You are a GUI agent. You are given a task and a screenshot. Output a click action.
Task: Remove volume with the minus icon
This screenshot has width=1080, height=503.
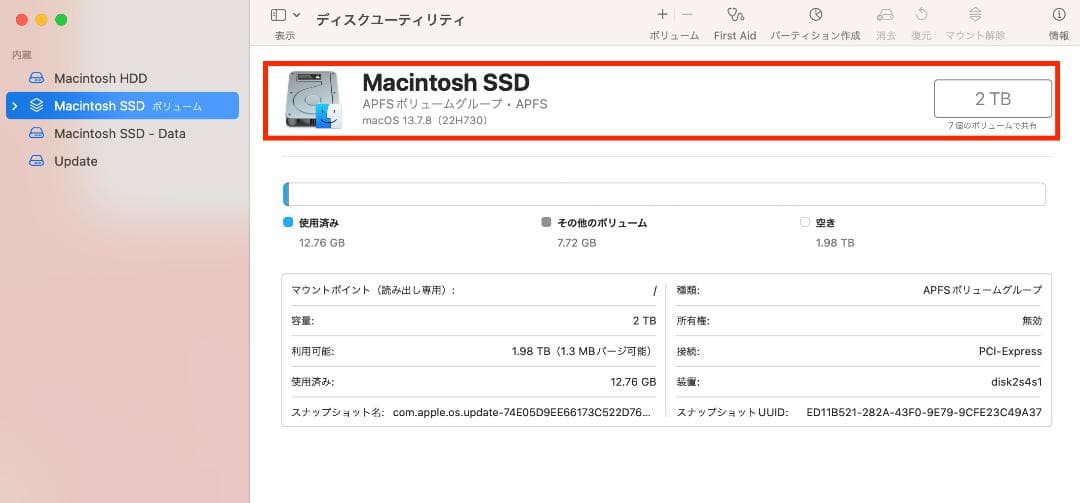pos(687,14)
